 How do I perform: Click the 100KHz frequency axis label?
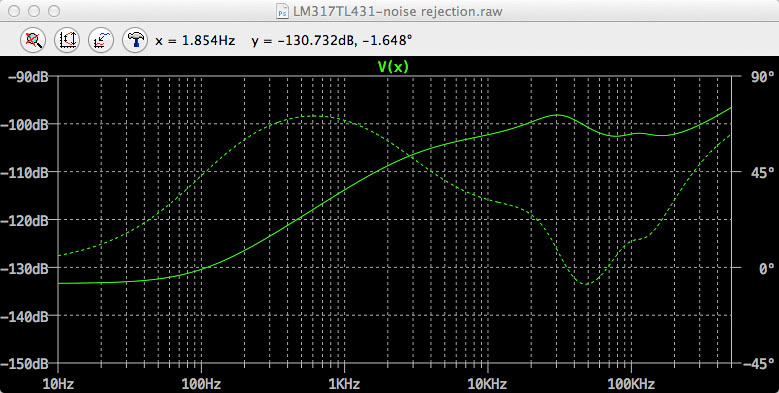pyautogui.click(x=631, y=384)
